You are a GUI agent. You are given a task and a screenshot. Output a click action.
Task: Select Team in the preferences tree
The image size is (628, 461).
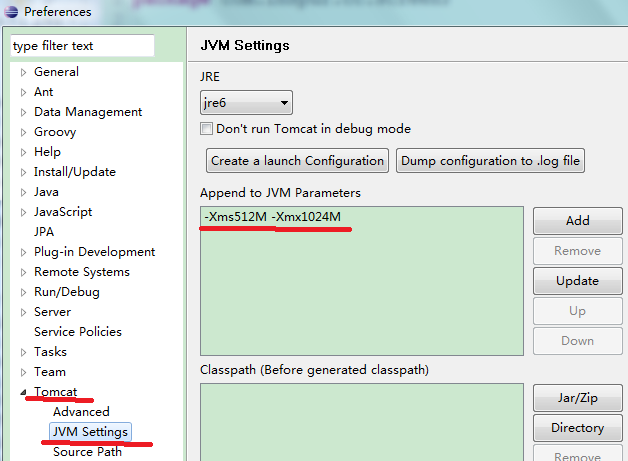click(x=49, y=372)
